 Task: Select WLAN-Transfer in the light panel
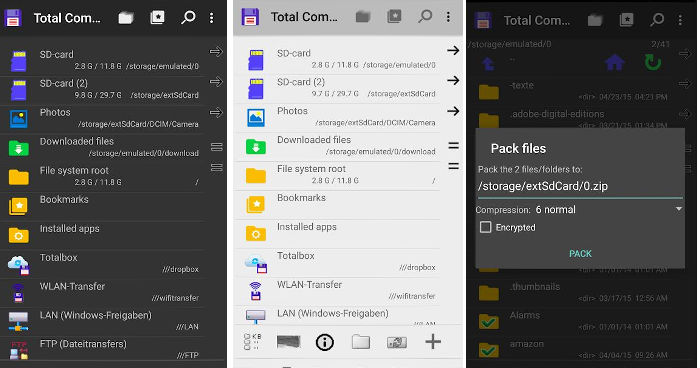point(338,291)
